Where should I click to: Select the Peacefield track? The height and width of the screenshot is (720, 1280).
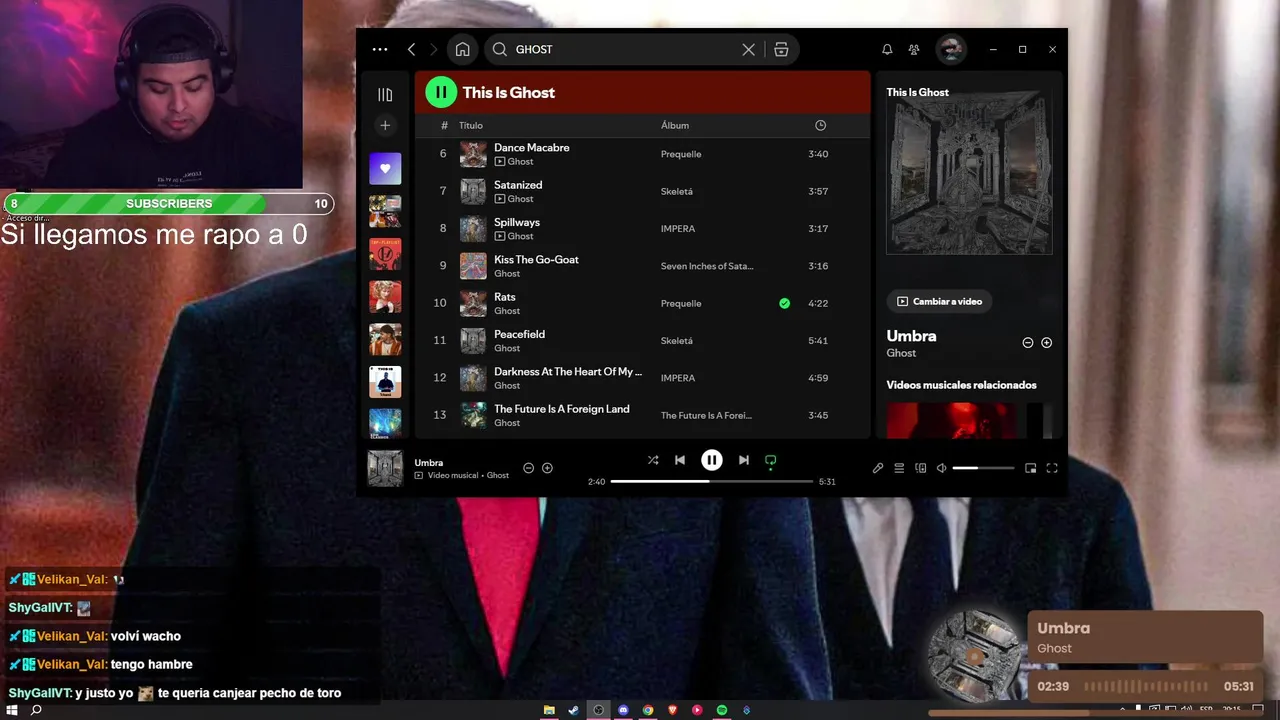(519, 334)
